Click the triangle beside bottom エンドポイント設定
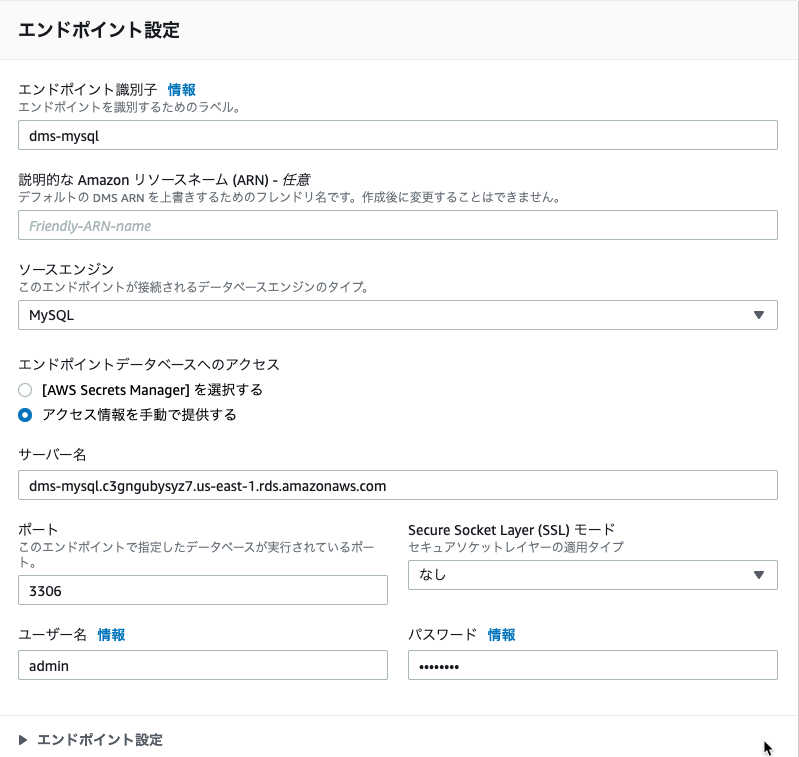Viewport: 799px width, 757px height. pyautogui.click(x=23, y=740)
